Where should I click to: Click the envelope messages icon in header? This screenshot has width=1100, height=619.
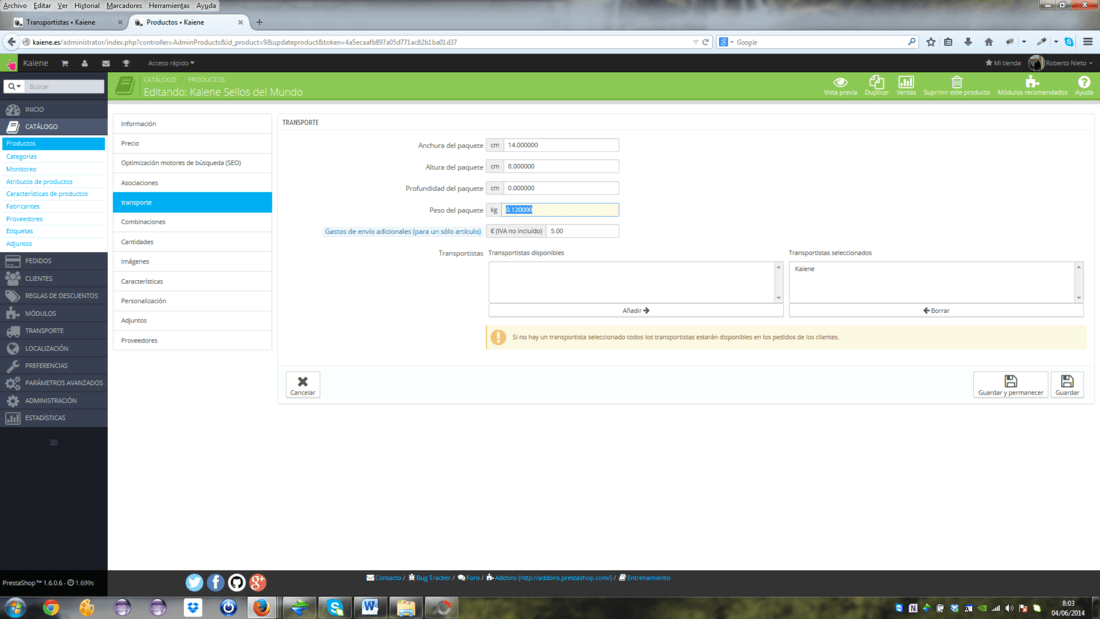coord(106,63)
